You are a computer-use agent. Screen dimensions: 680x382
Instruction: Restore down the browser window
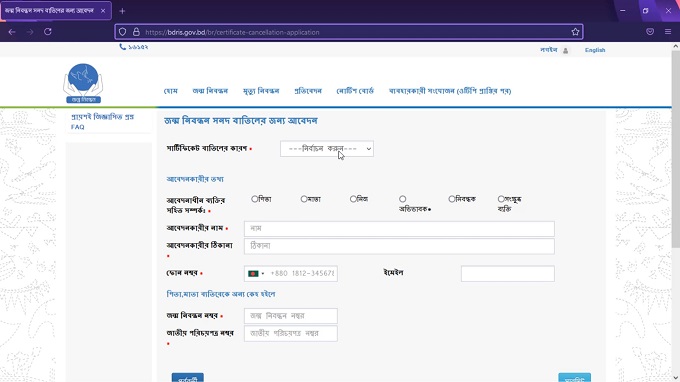(645, 11)
